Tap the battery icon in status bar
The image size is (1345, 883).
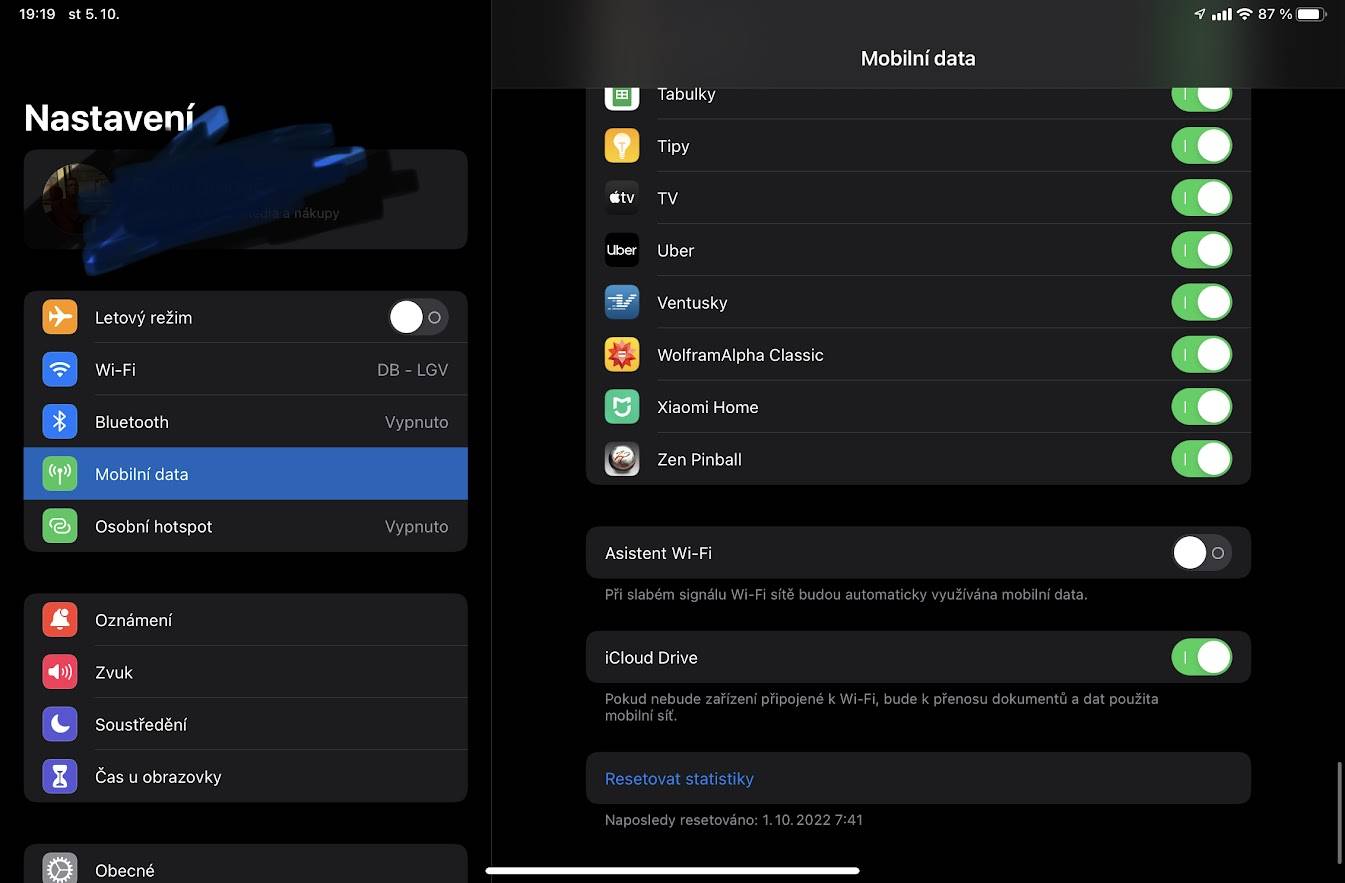tap(1311, 14)
